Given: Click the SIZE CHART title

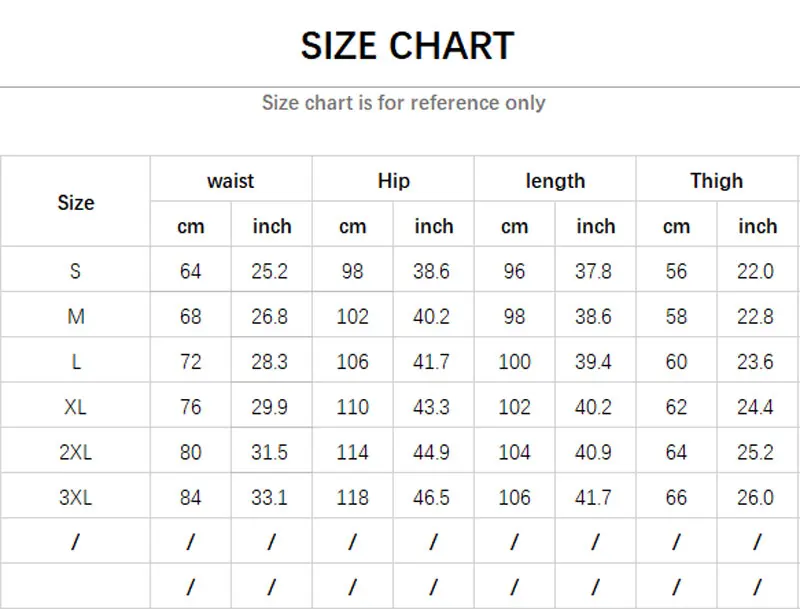Looking at the screenshot, I should (407, 46).
